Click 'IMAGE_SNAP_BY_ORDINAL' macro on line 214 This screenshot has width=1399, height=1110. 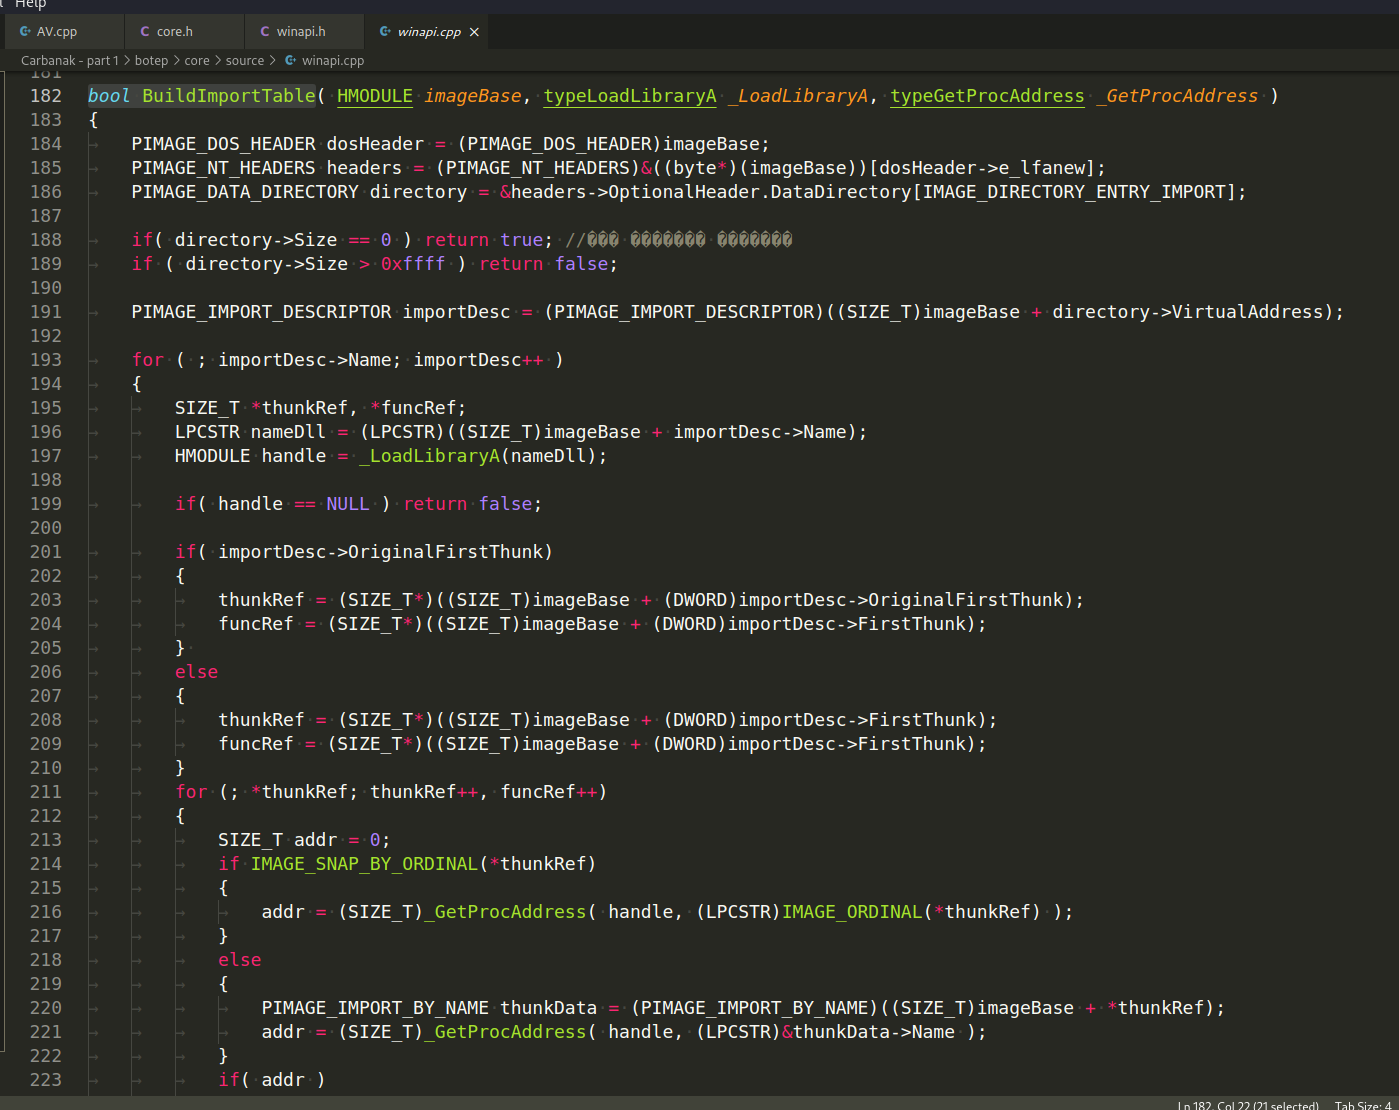pos(365,864)
